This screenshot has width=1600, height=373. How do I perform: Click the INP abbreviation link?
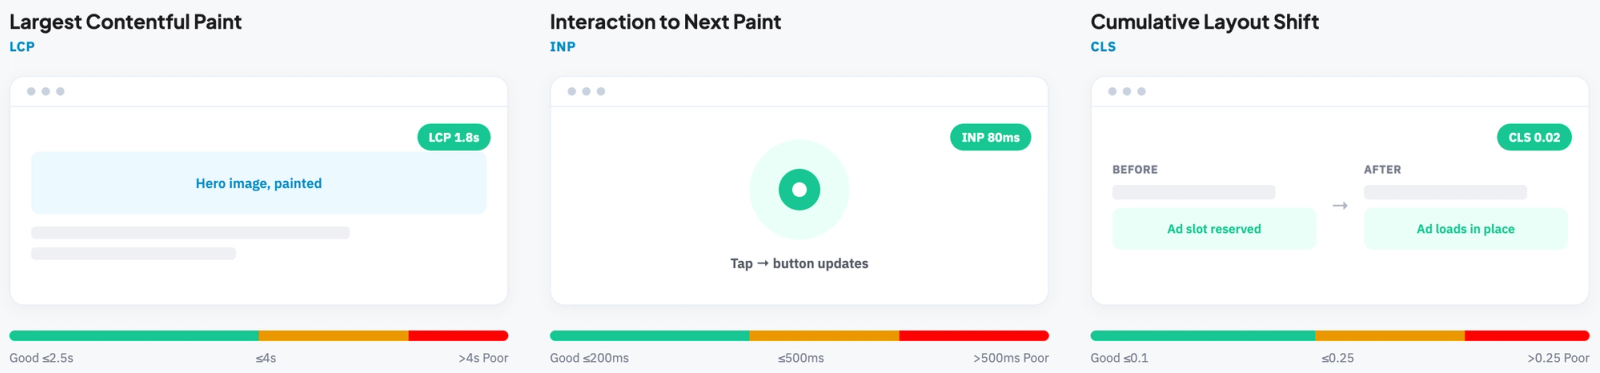(x=562, y=47)
